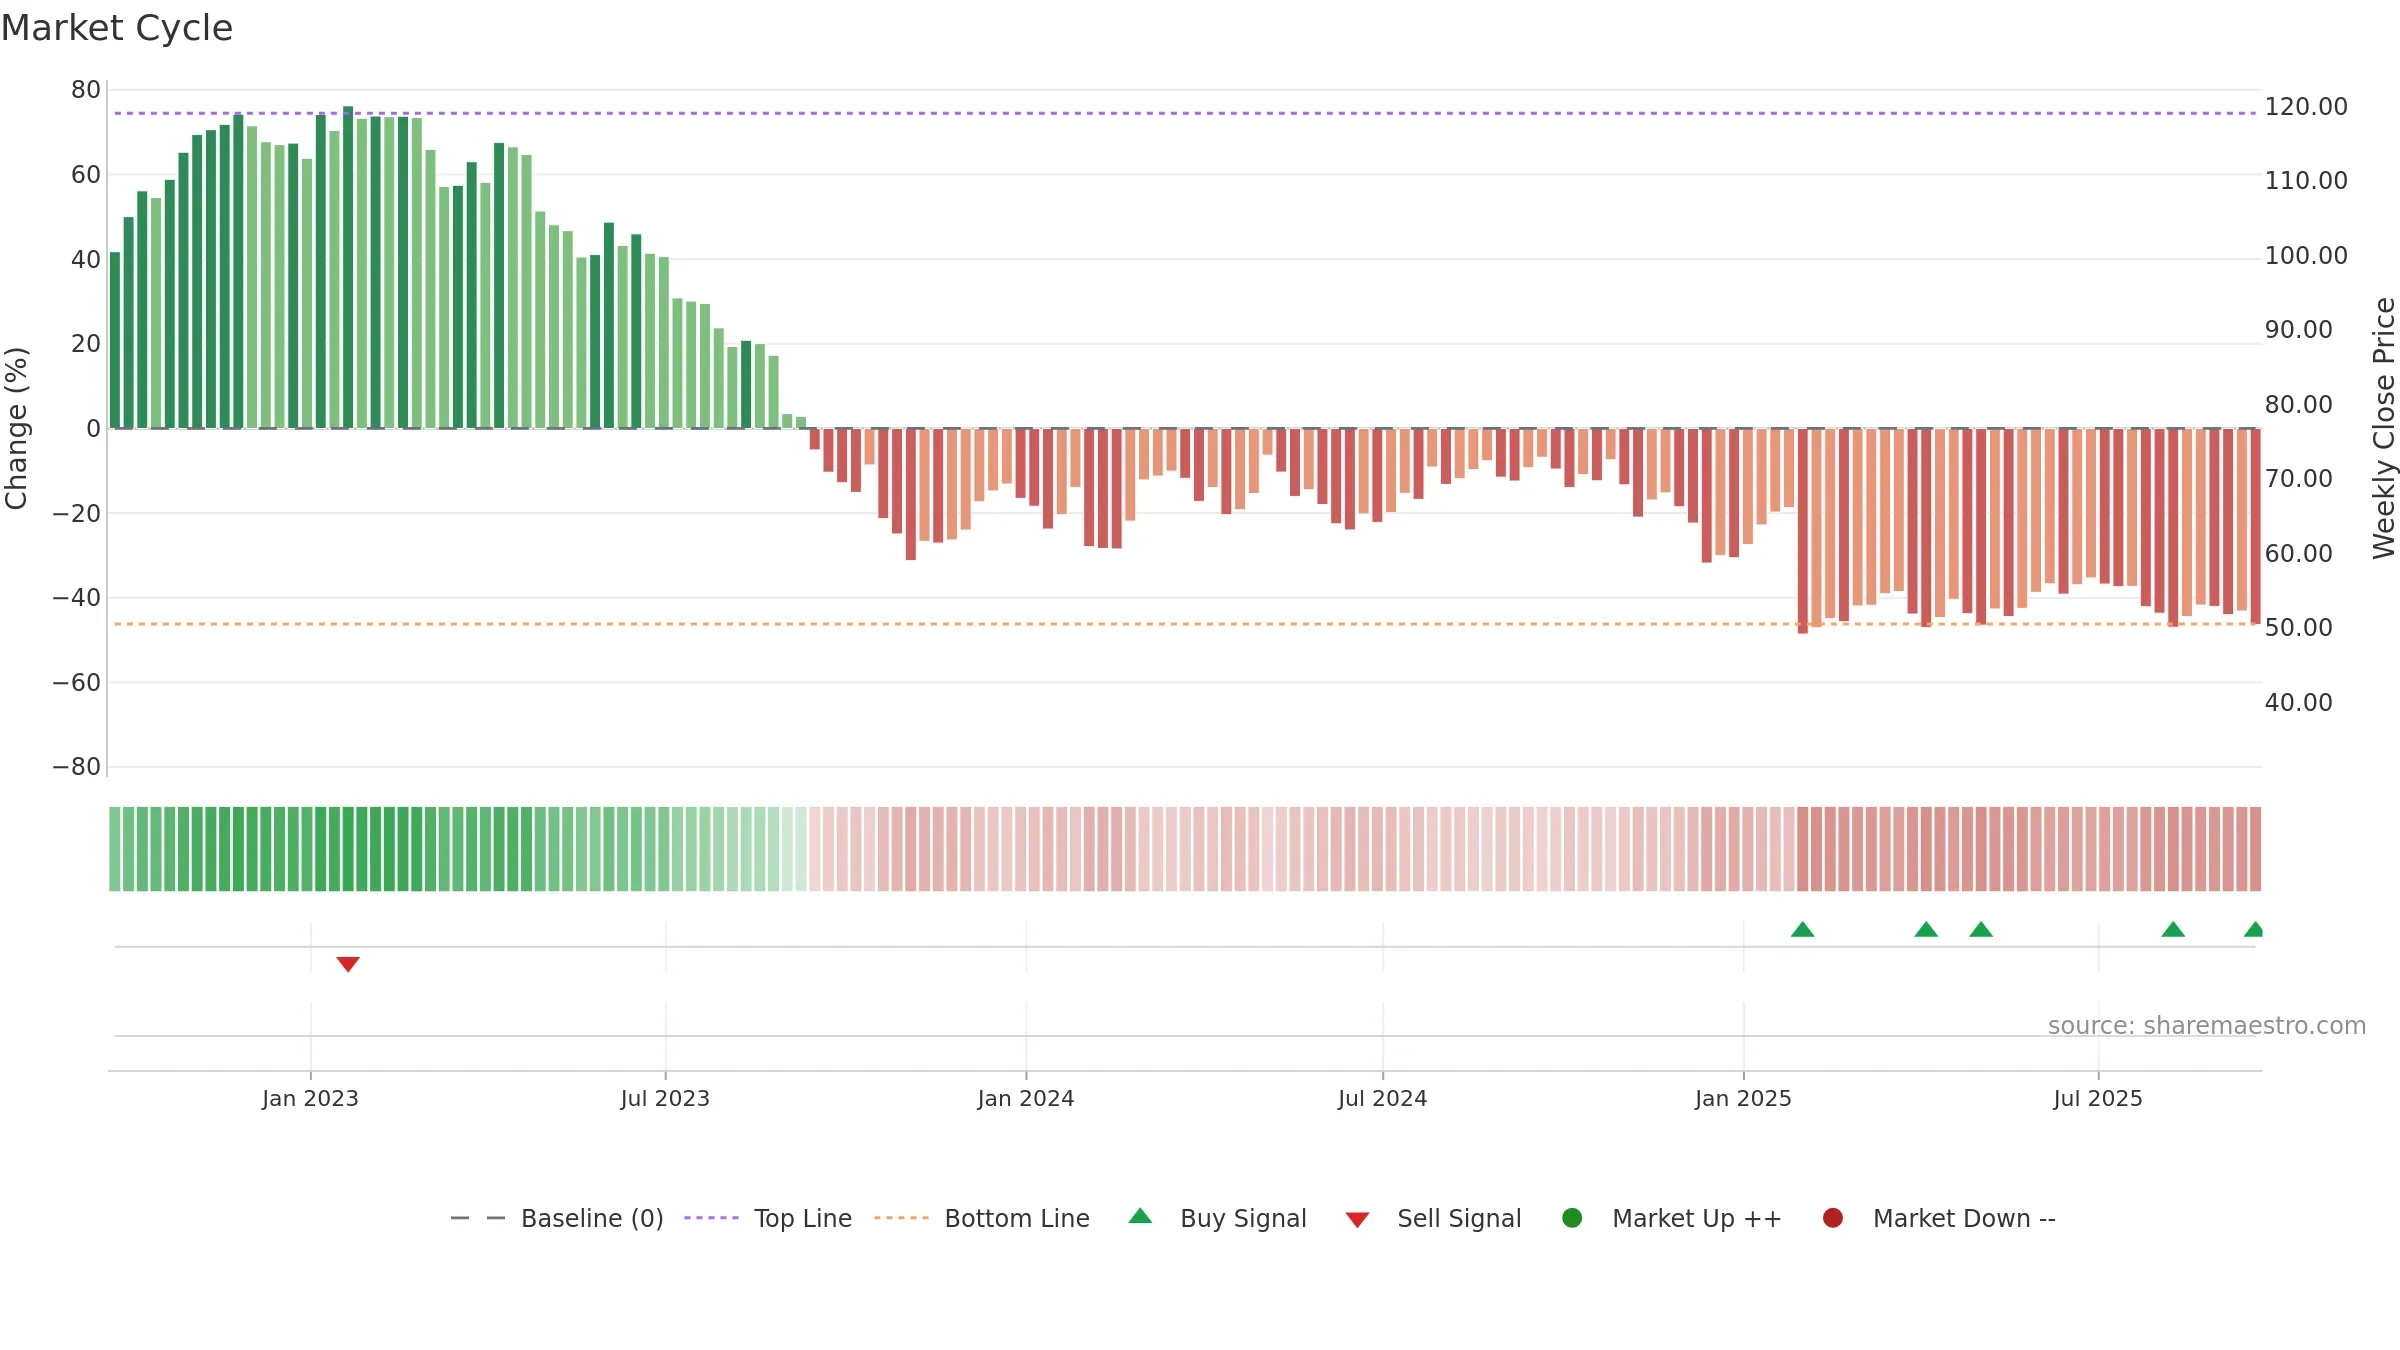Image resolution: width=2400 pixels, height=1350 pixels.
Task: Click the dark red Market Down circle icon
Action: pyautogui.click(x=1833, y=1218)
